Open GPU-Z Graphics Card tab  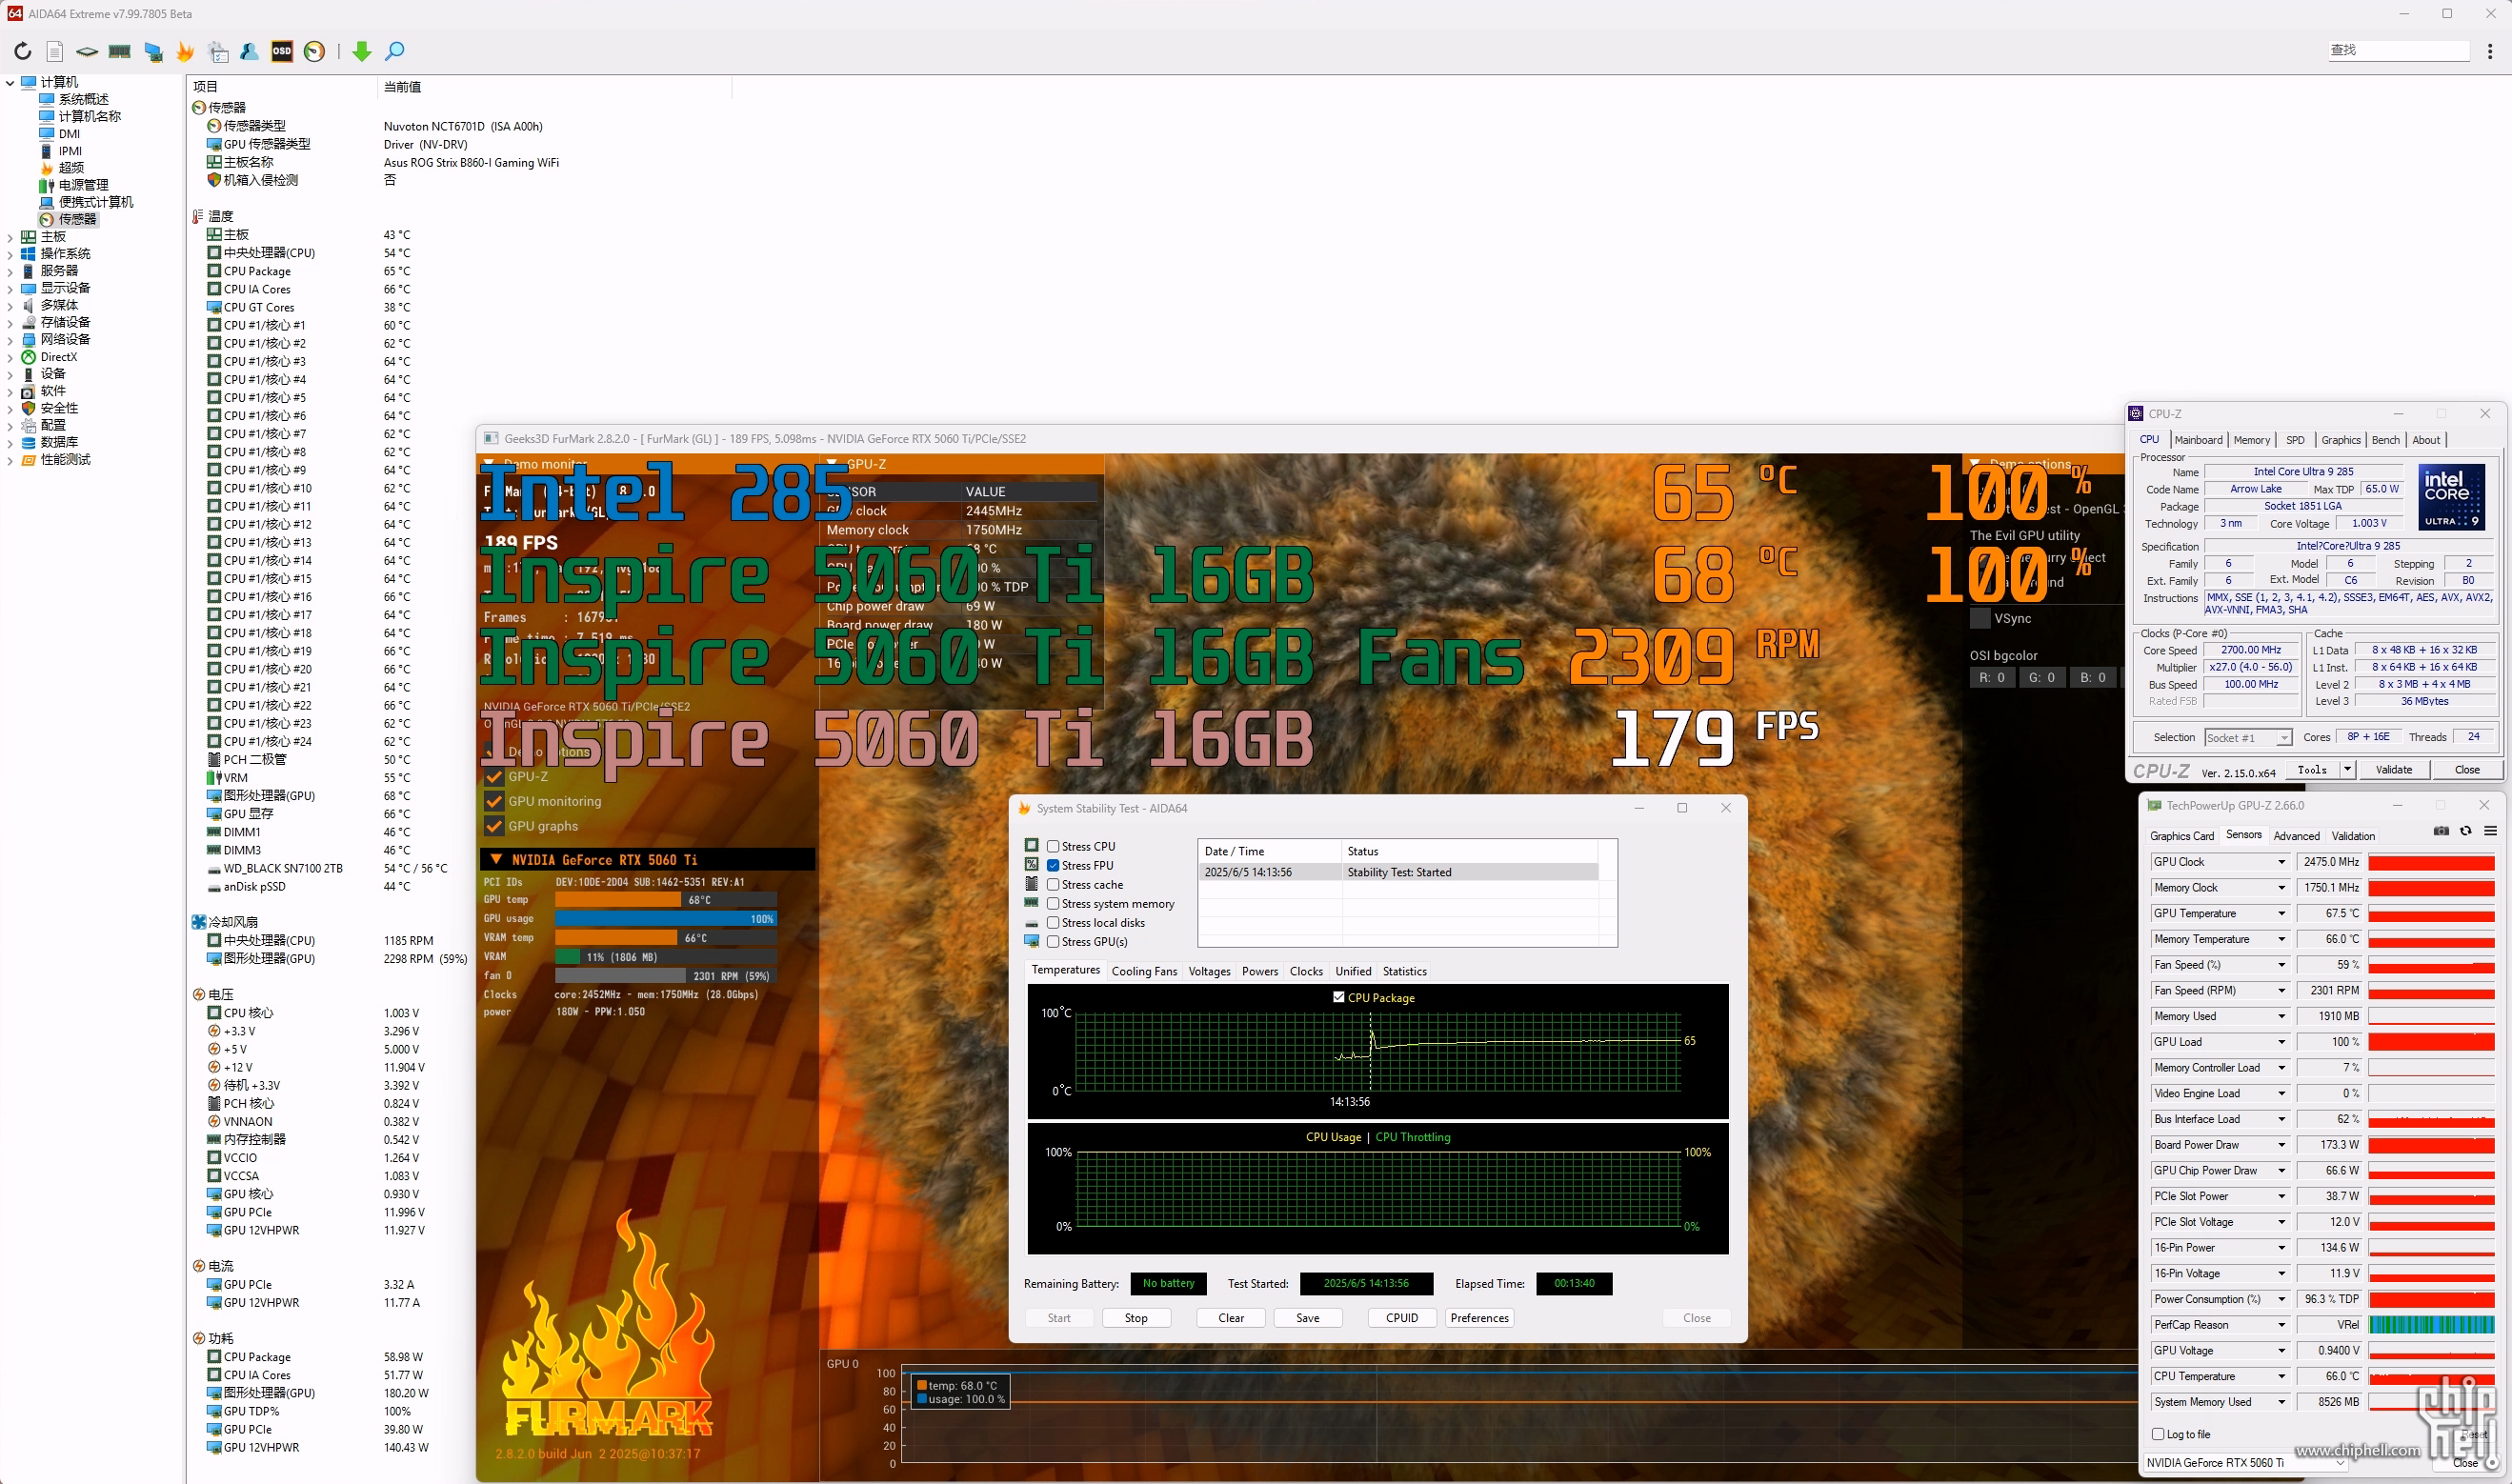point(2182,836)
